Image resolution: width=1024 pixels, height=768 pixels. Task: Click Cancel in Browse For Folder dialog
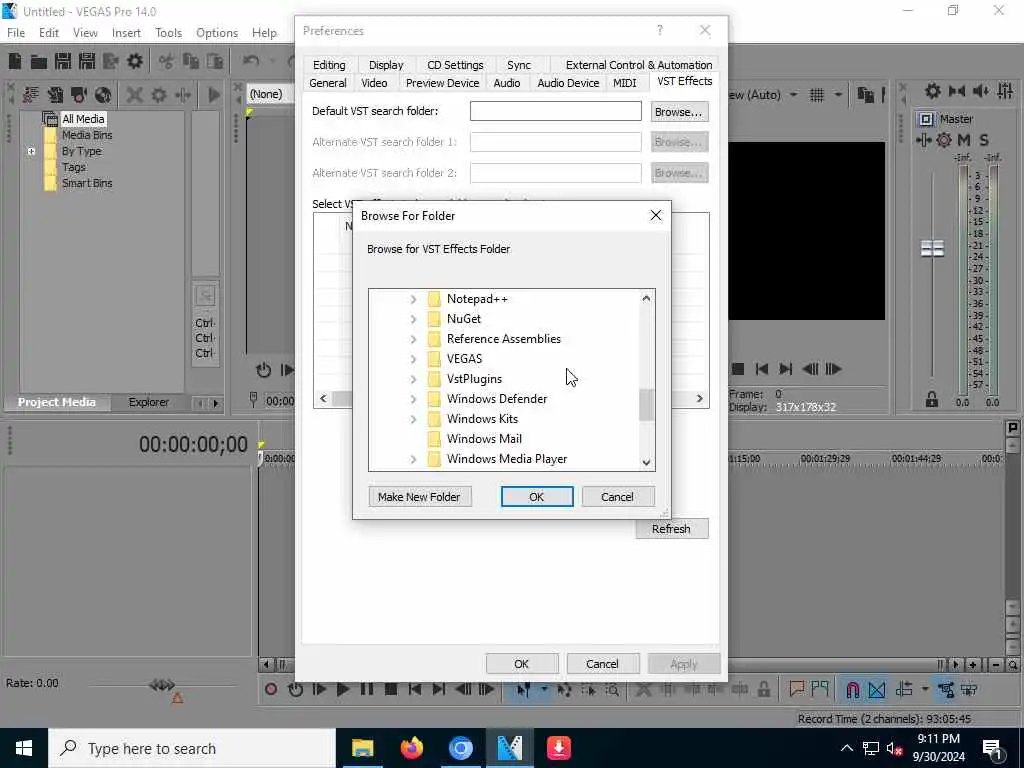pos(617,497)
